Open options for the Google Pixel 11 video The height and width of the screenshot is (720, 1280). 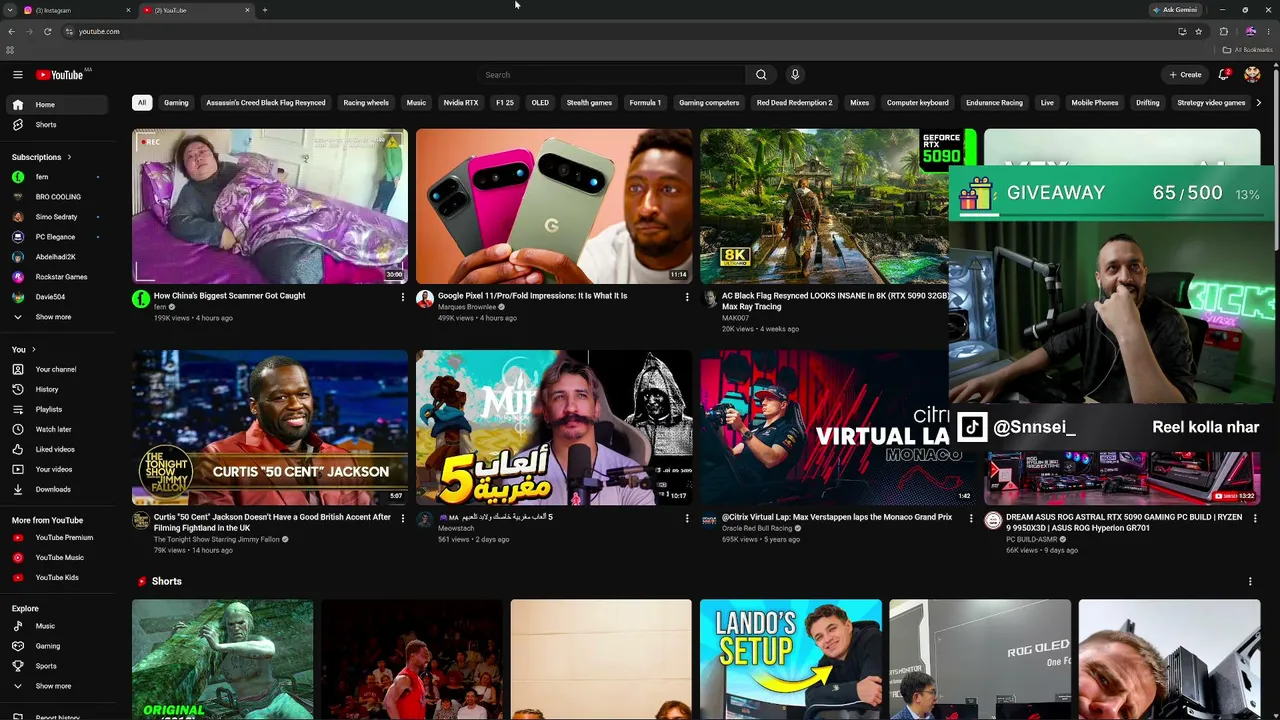pos(687,297)
